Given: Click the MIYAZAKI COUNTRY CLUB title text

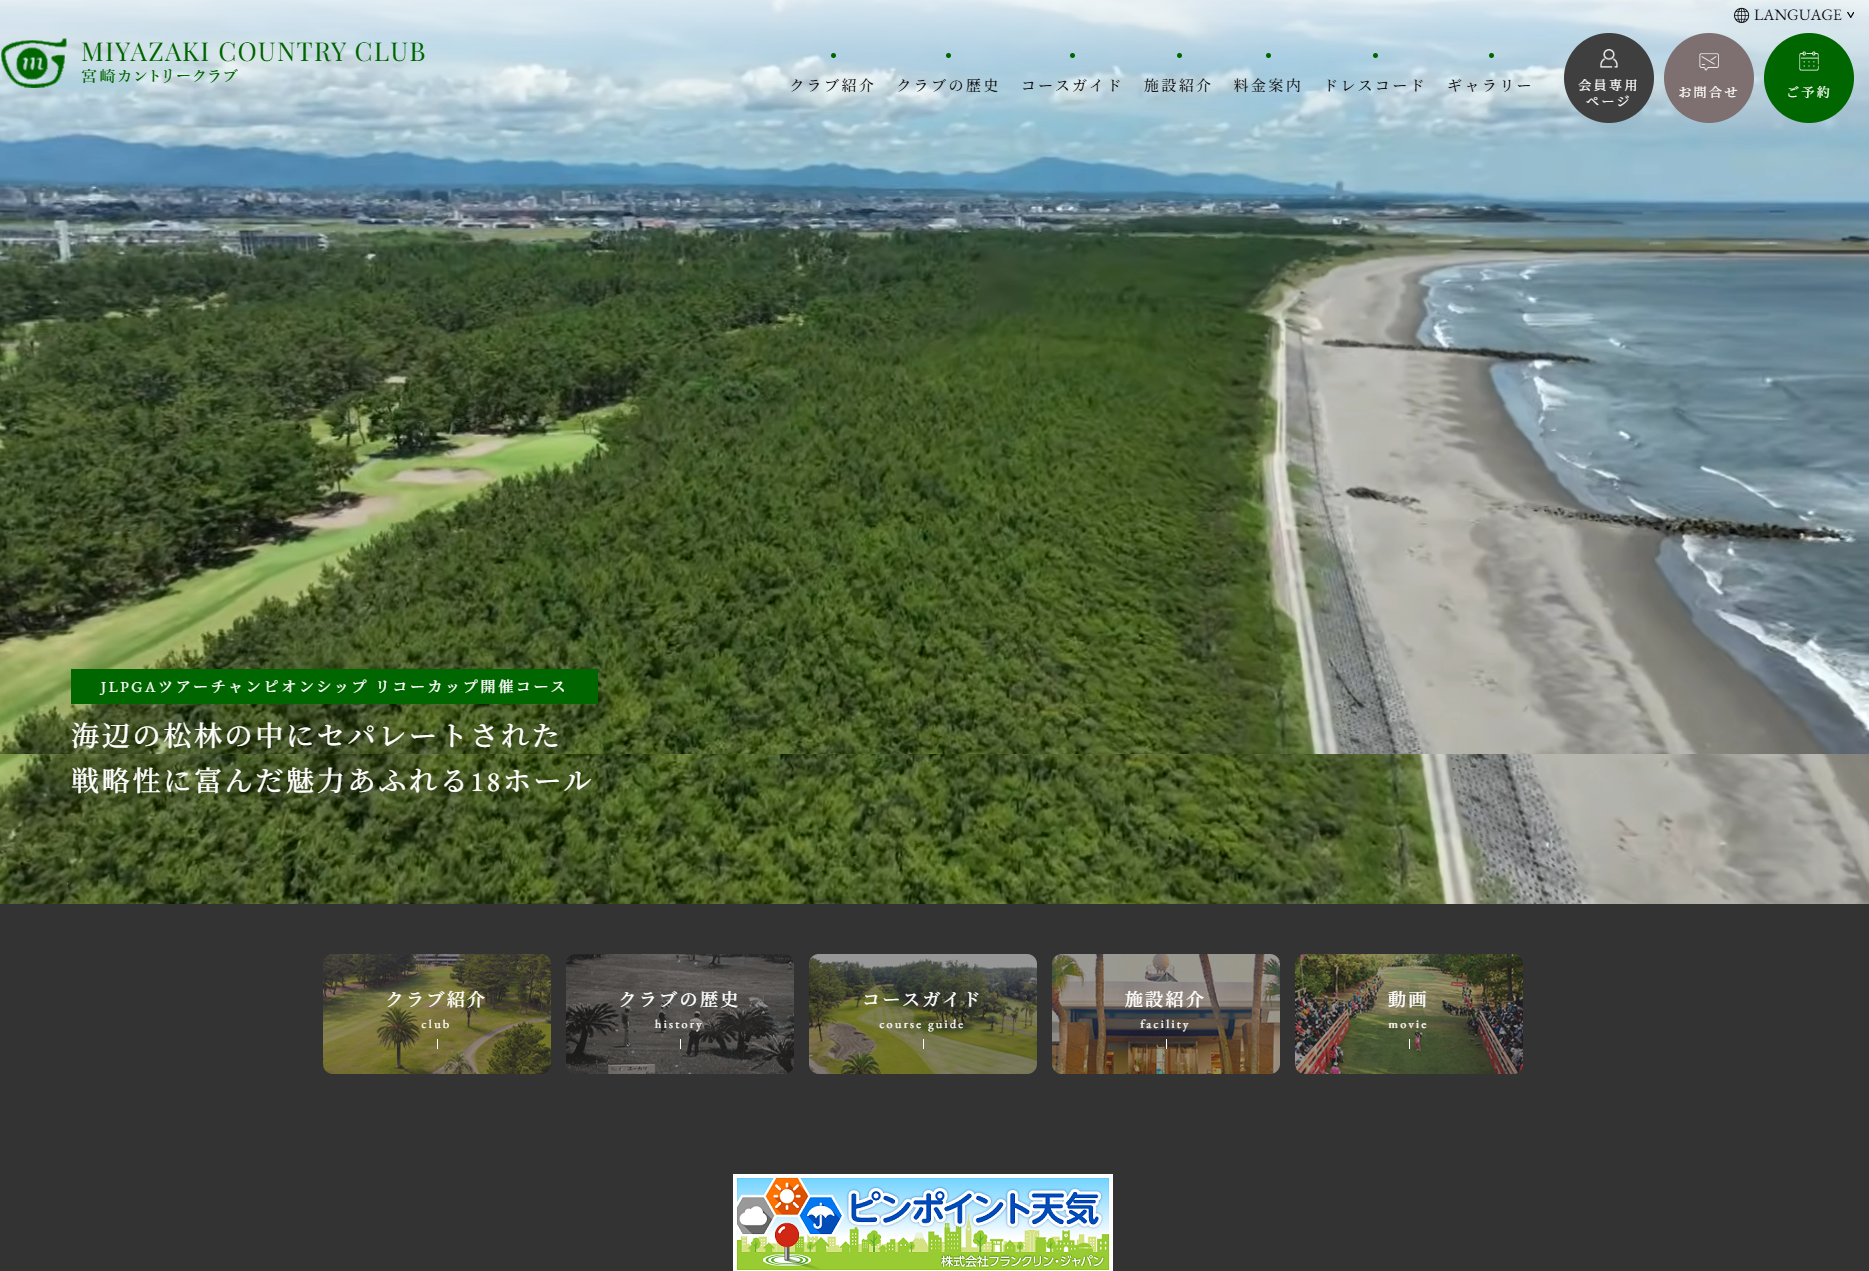Looking at the screenshot, I should tap(253, 52).
